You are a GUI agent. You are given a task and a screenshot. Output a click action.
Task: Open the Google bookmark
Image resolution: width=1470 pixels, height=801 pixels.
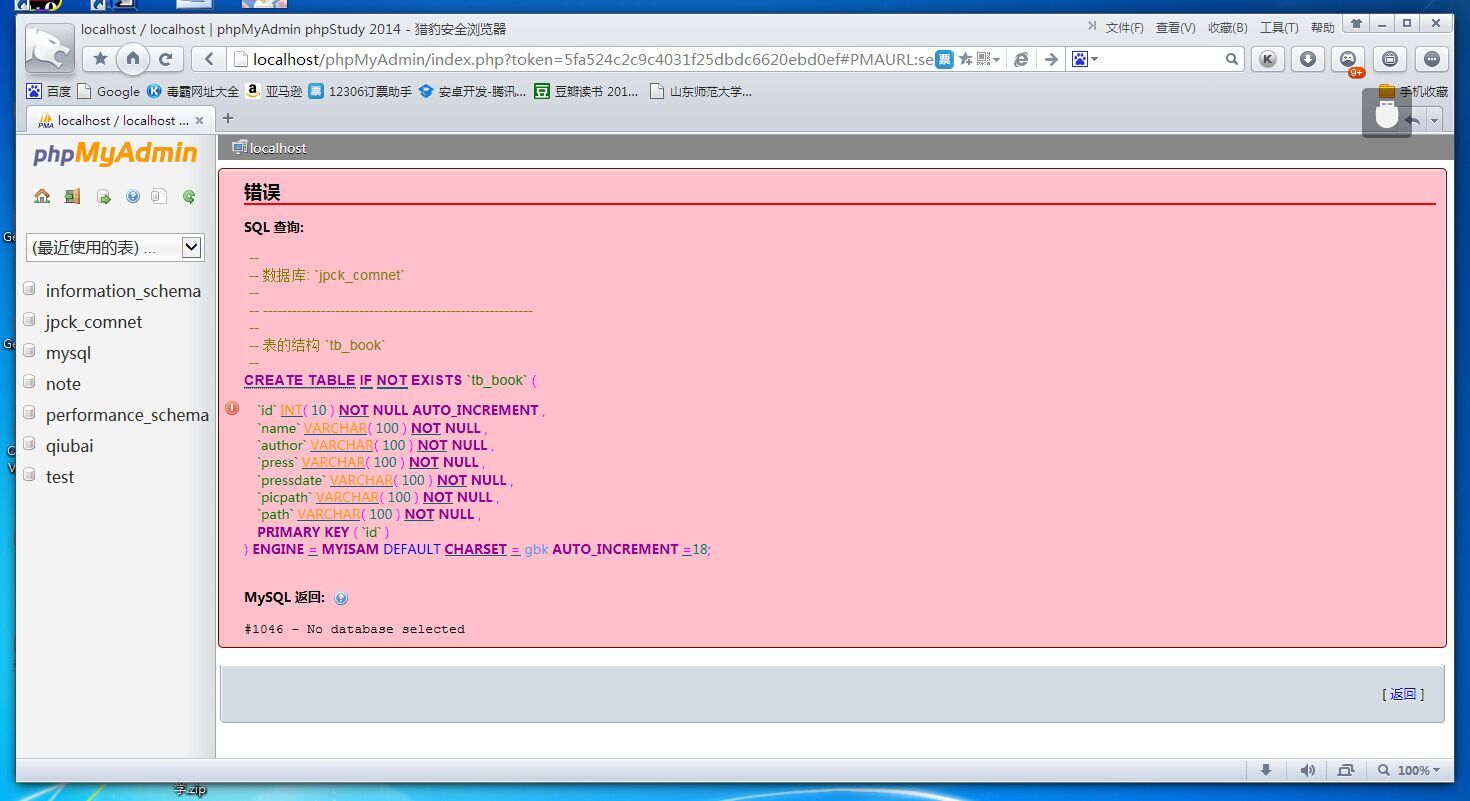click(109, 91)
